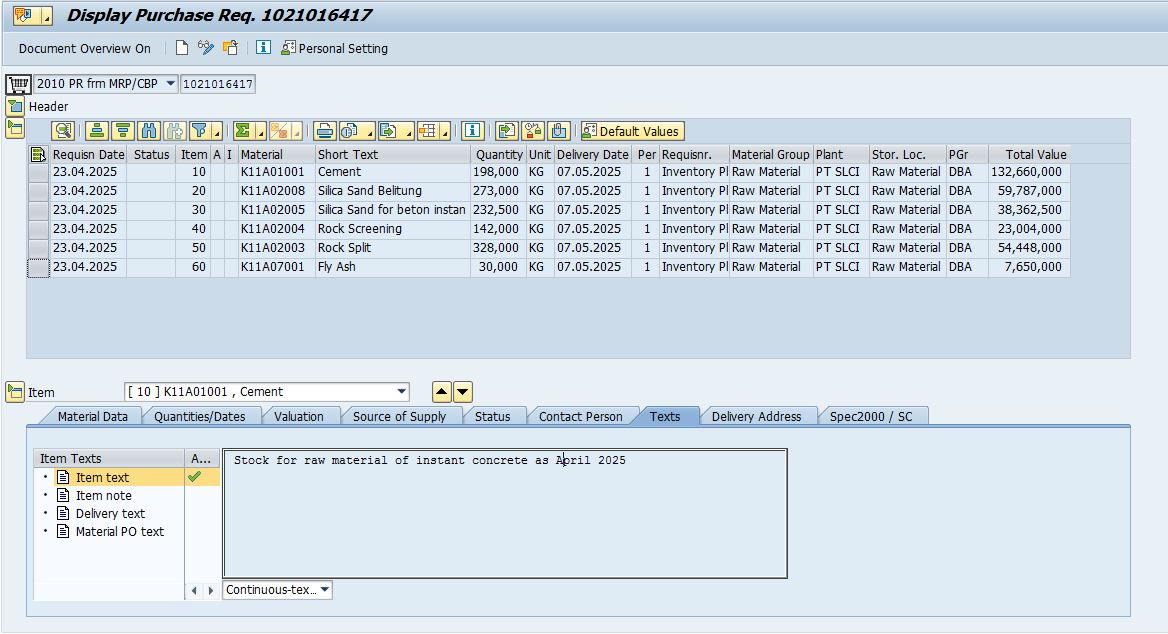Click the green-arrow icon right of grid info icon
Screen dimensions: 1168x634
tap(507, 131)
